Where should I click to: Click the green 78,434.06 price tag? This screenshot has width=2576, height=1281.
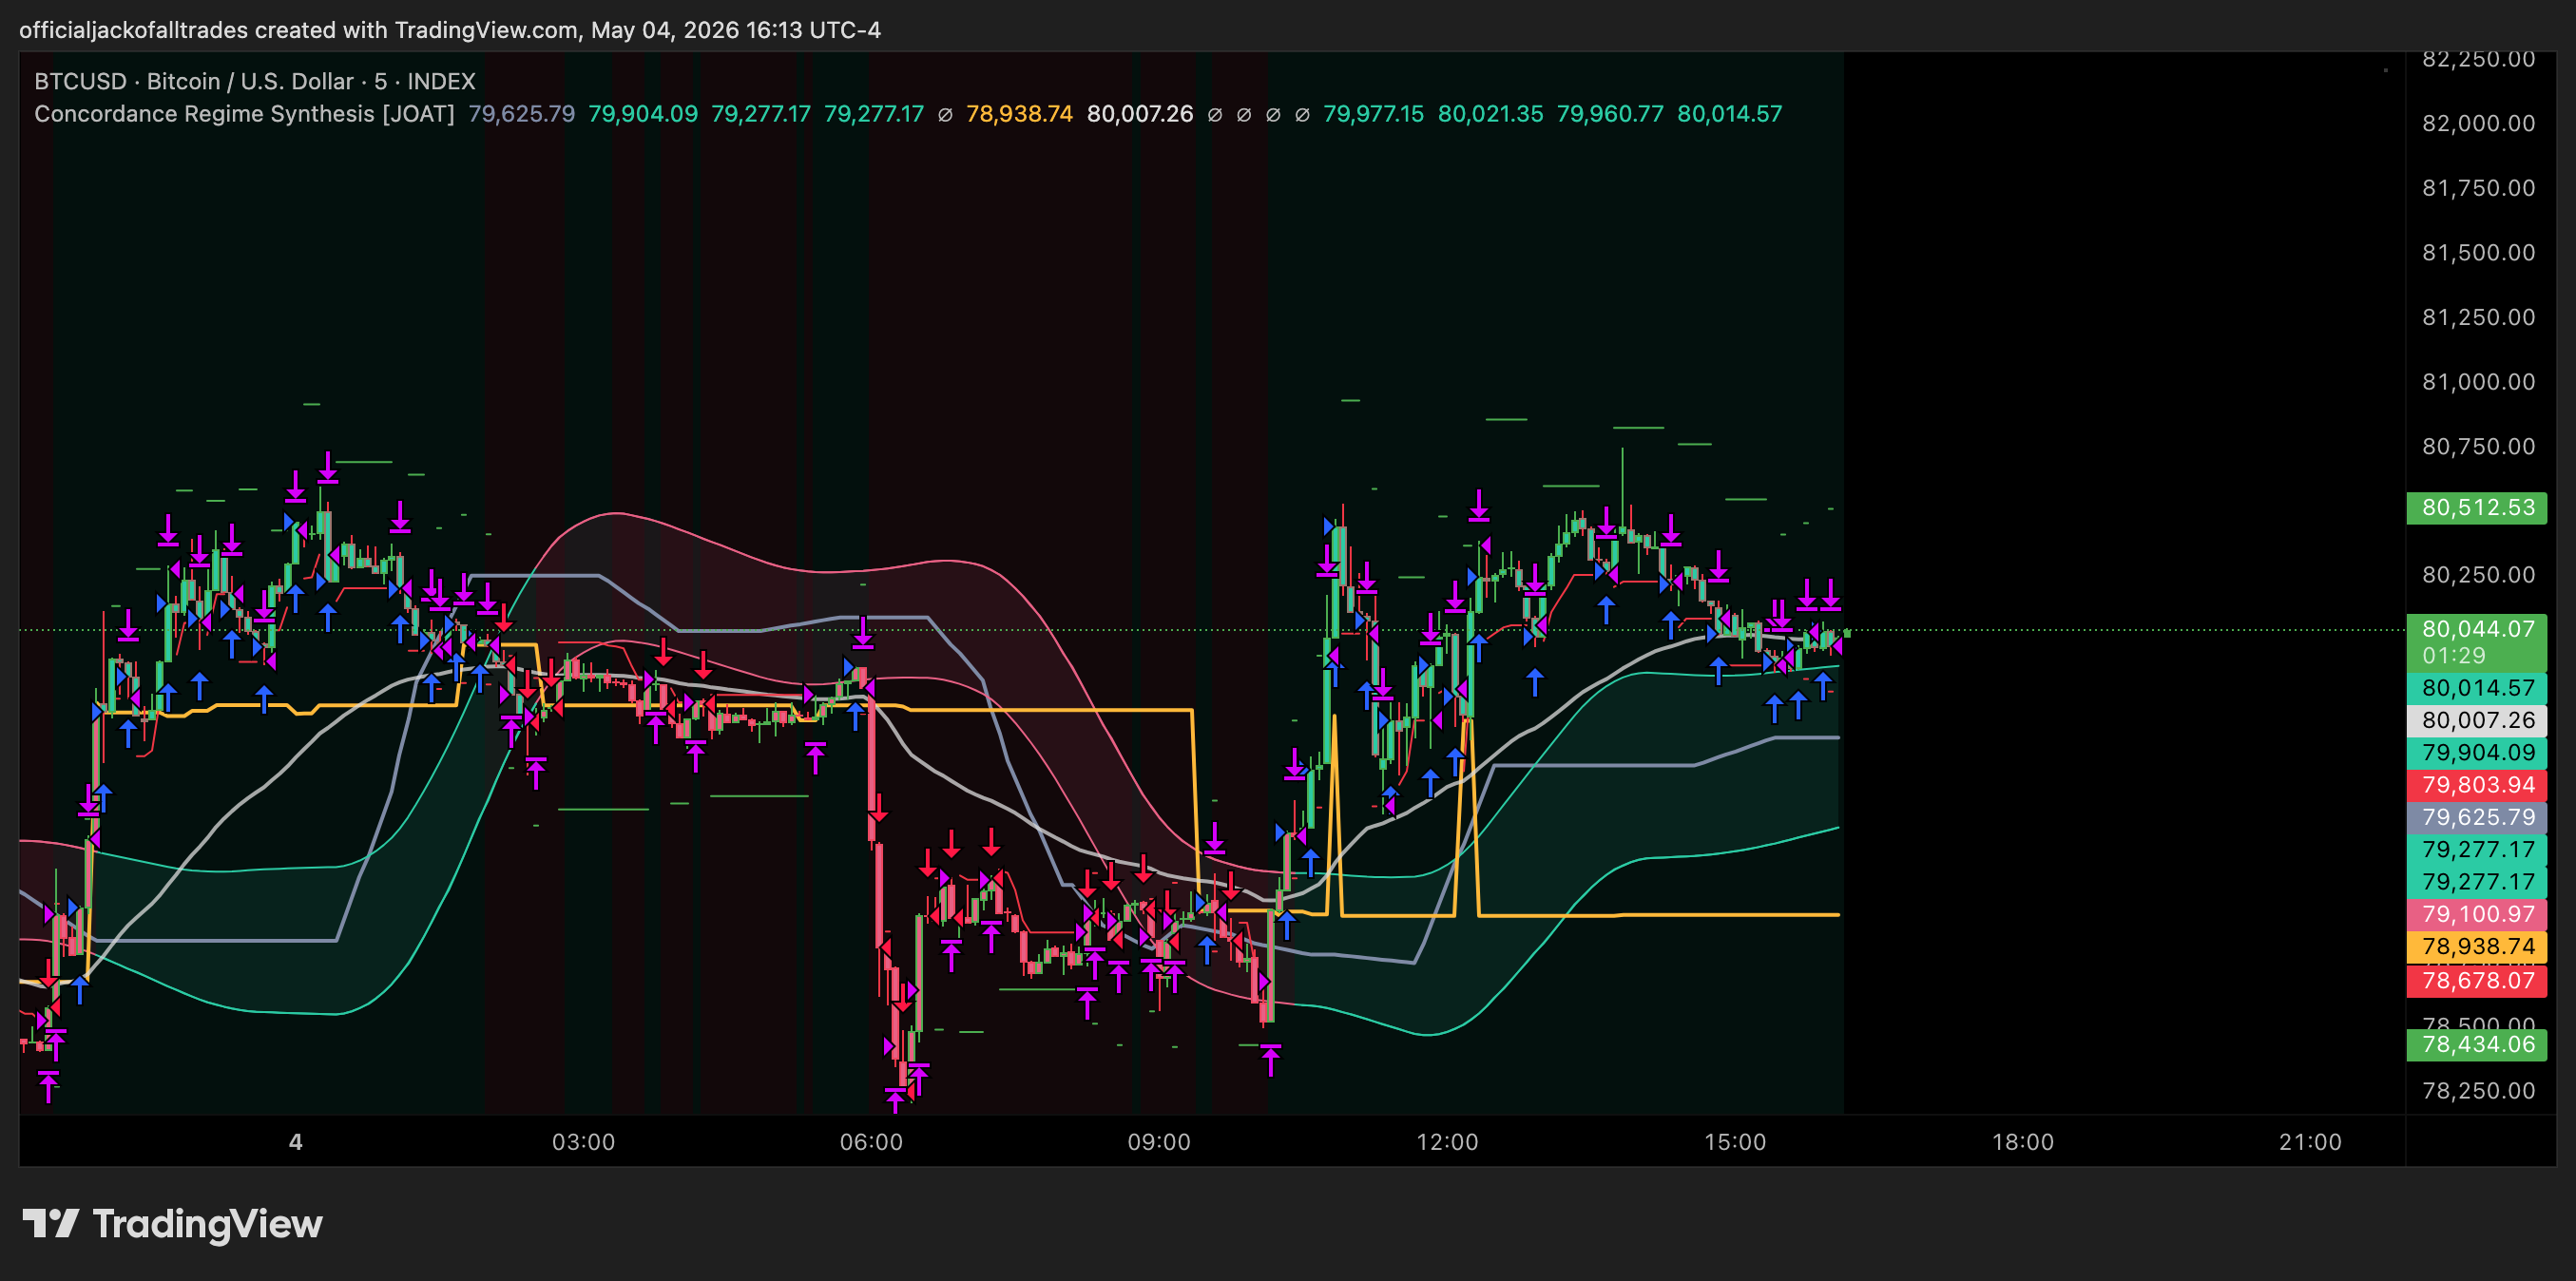[x=2477, y=1045]
